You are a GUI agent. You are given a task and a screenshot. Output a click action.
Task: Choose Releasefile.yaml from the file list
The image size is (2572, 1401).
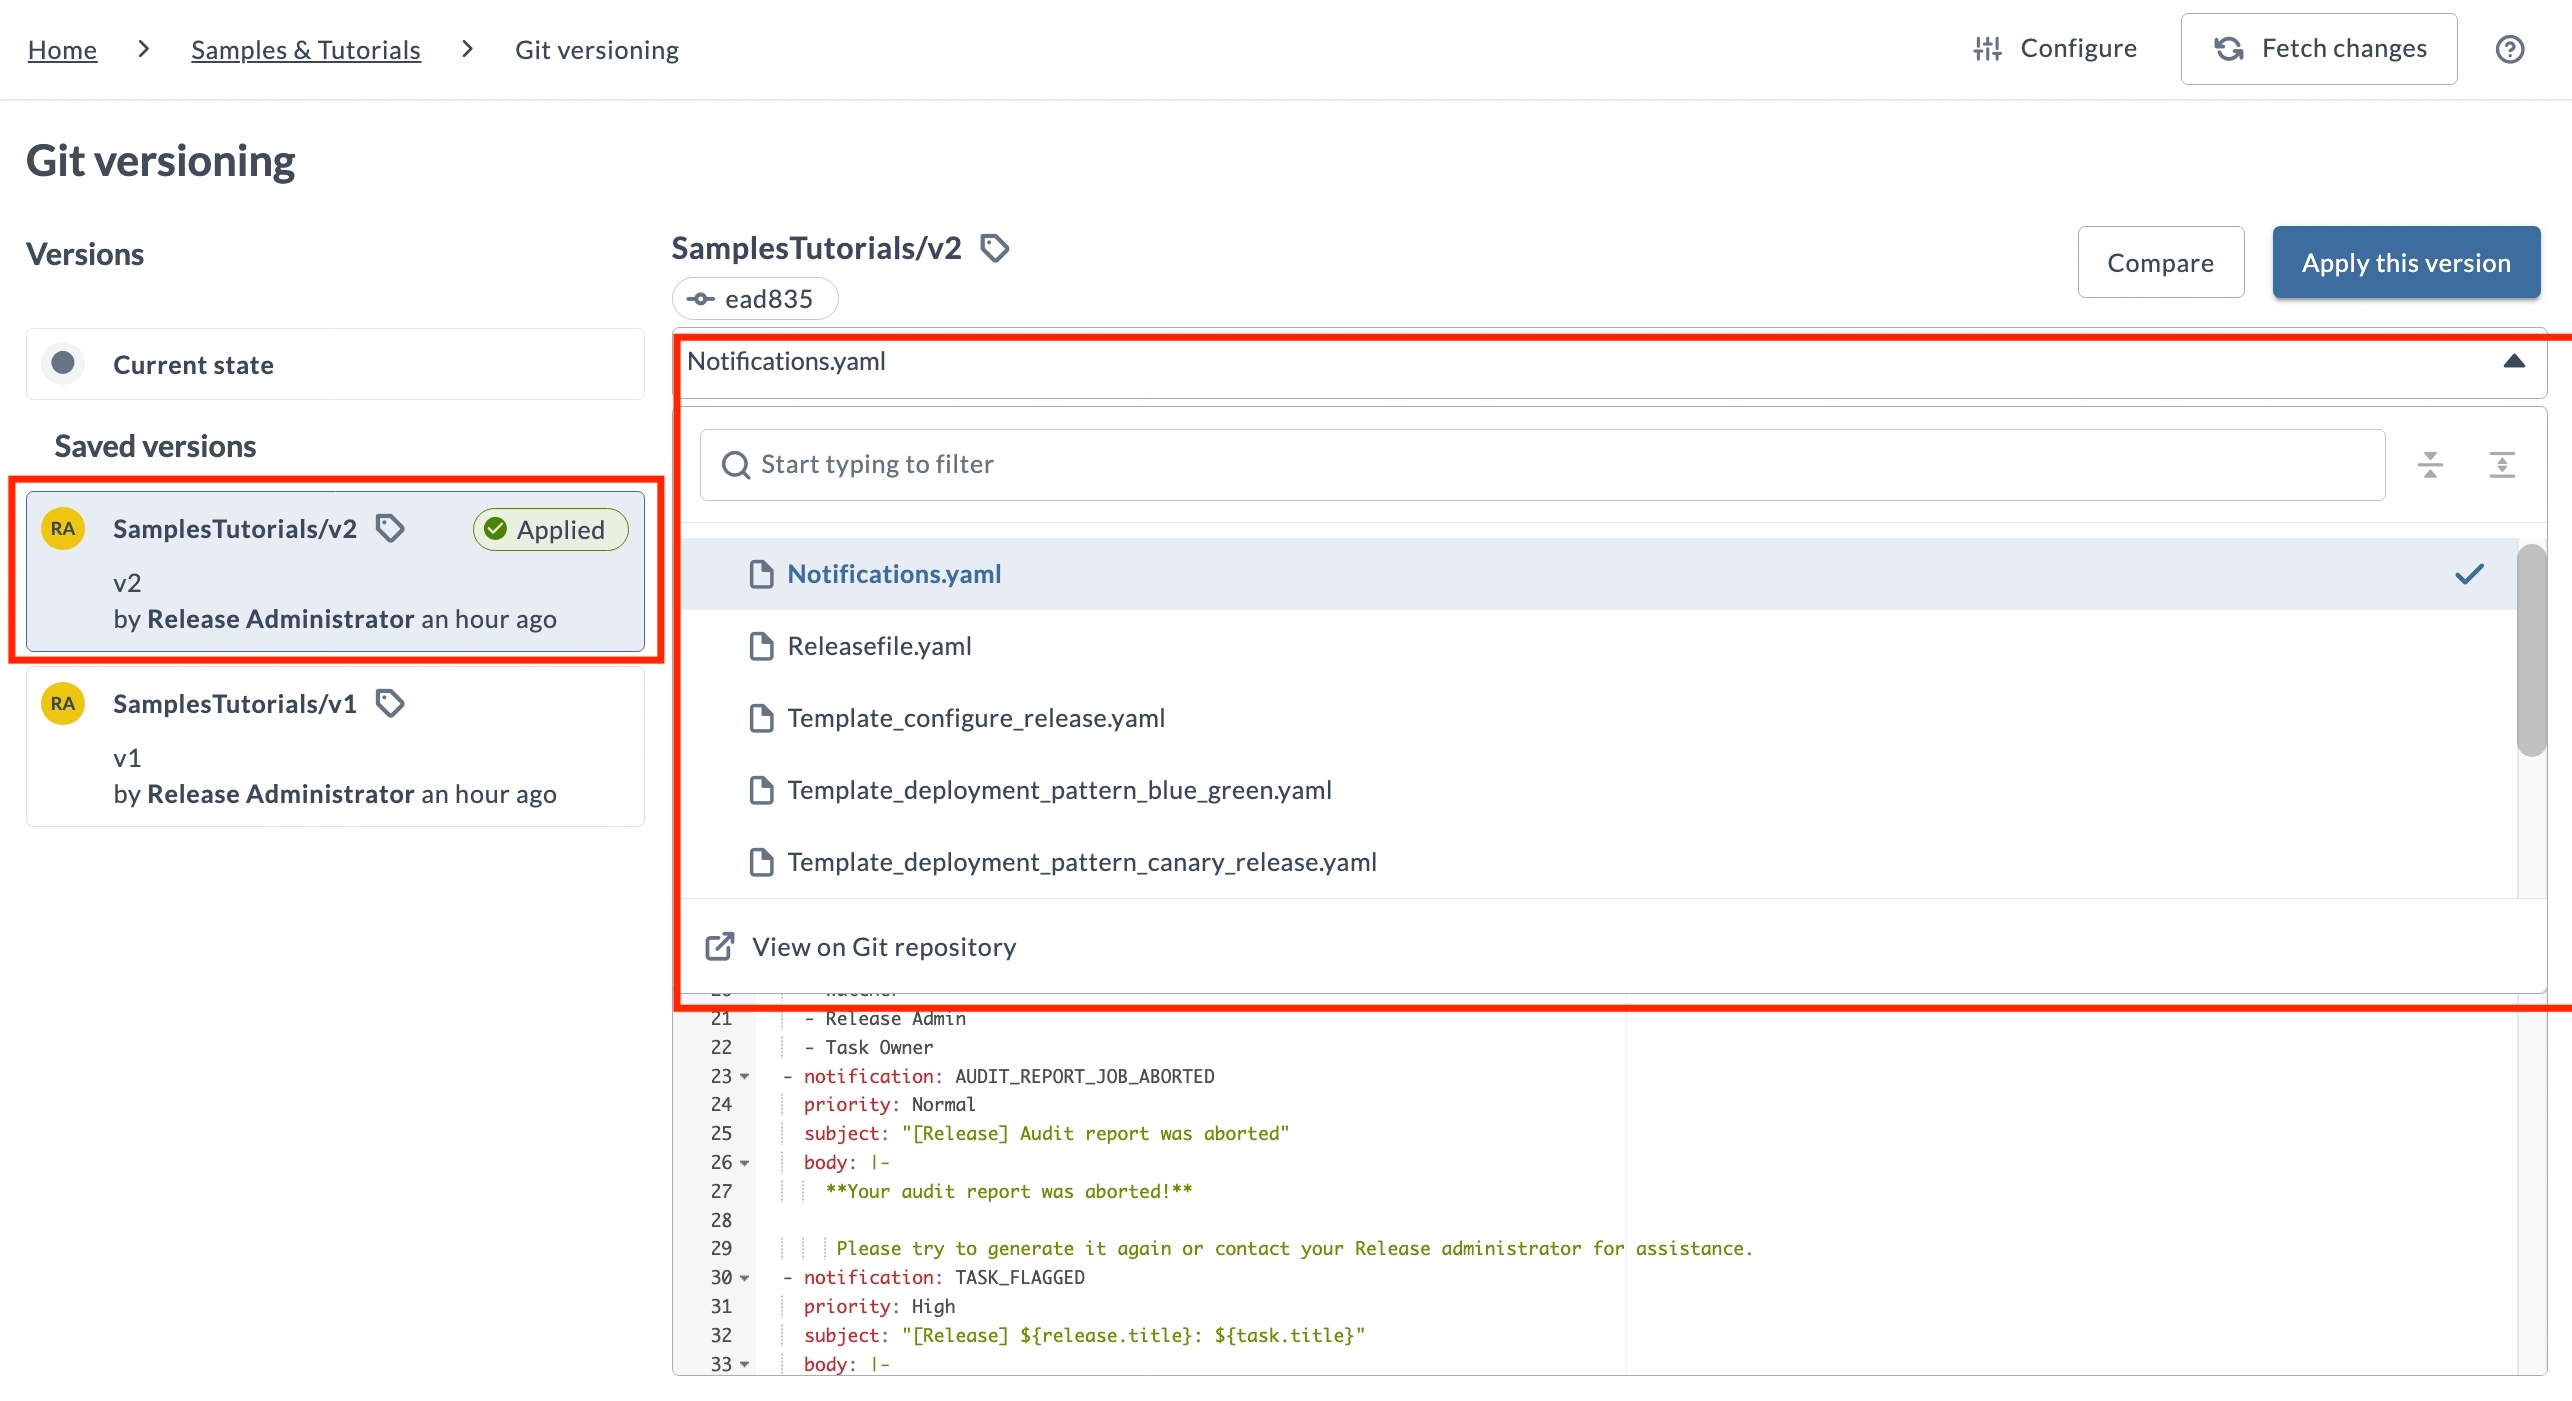(879, 646)
